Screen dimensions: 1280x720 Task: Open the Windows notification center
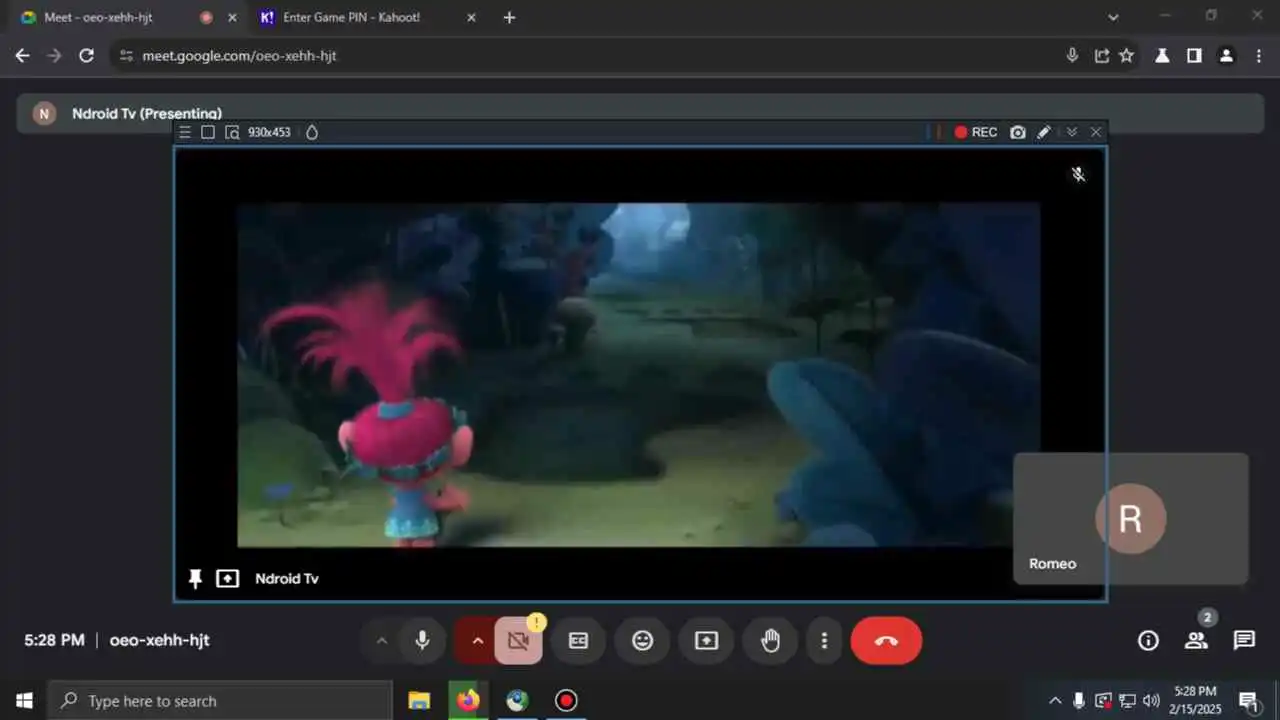pos(1249,701)
